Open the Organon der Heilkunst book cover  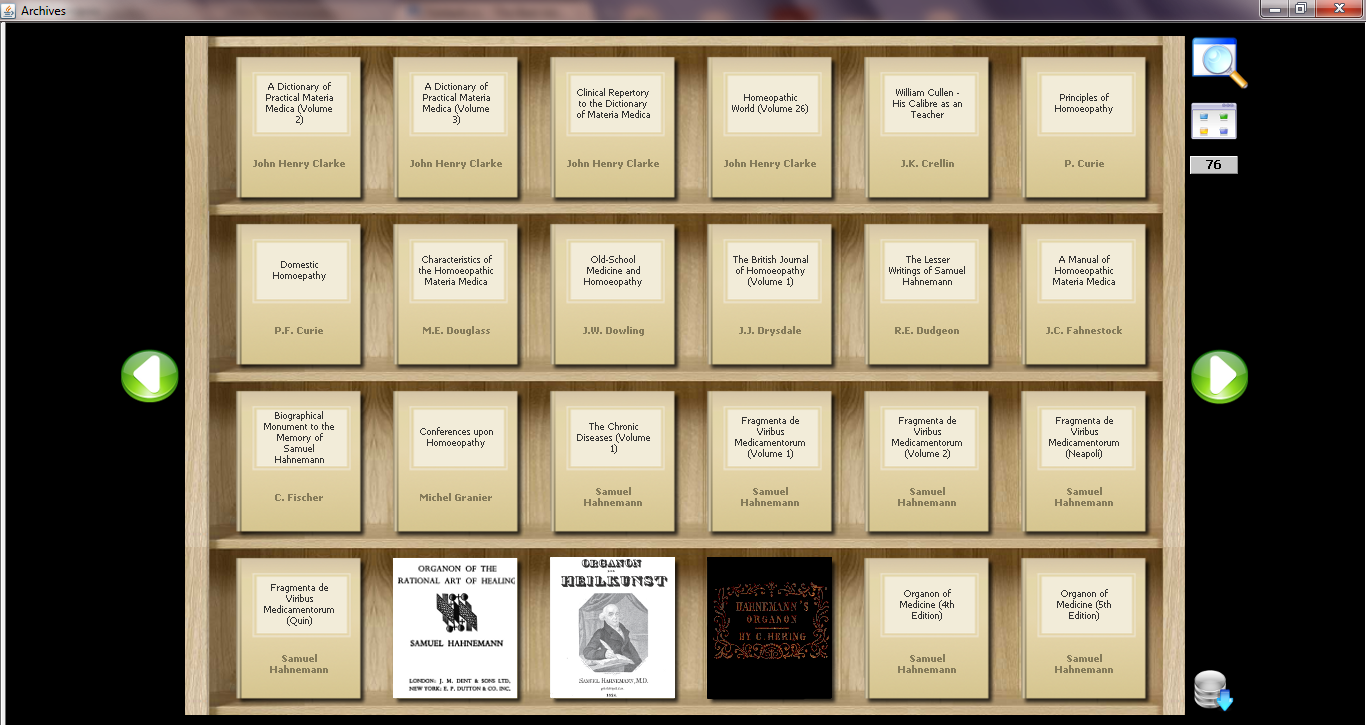point(612,627)
